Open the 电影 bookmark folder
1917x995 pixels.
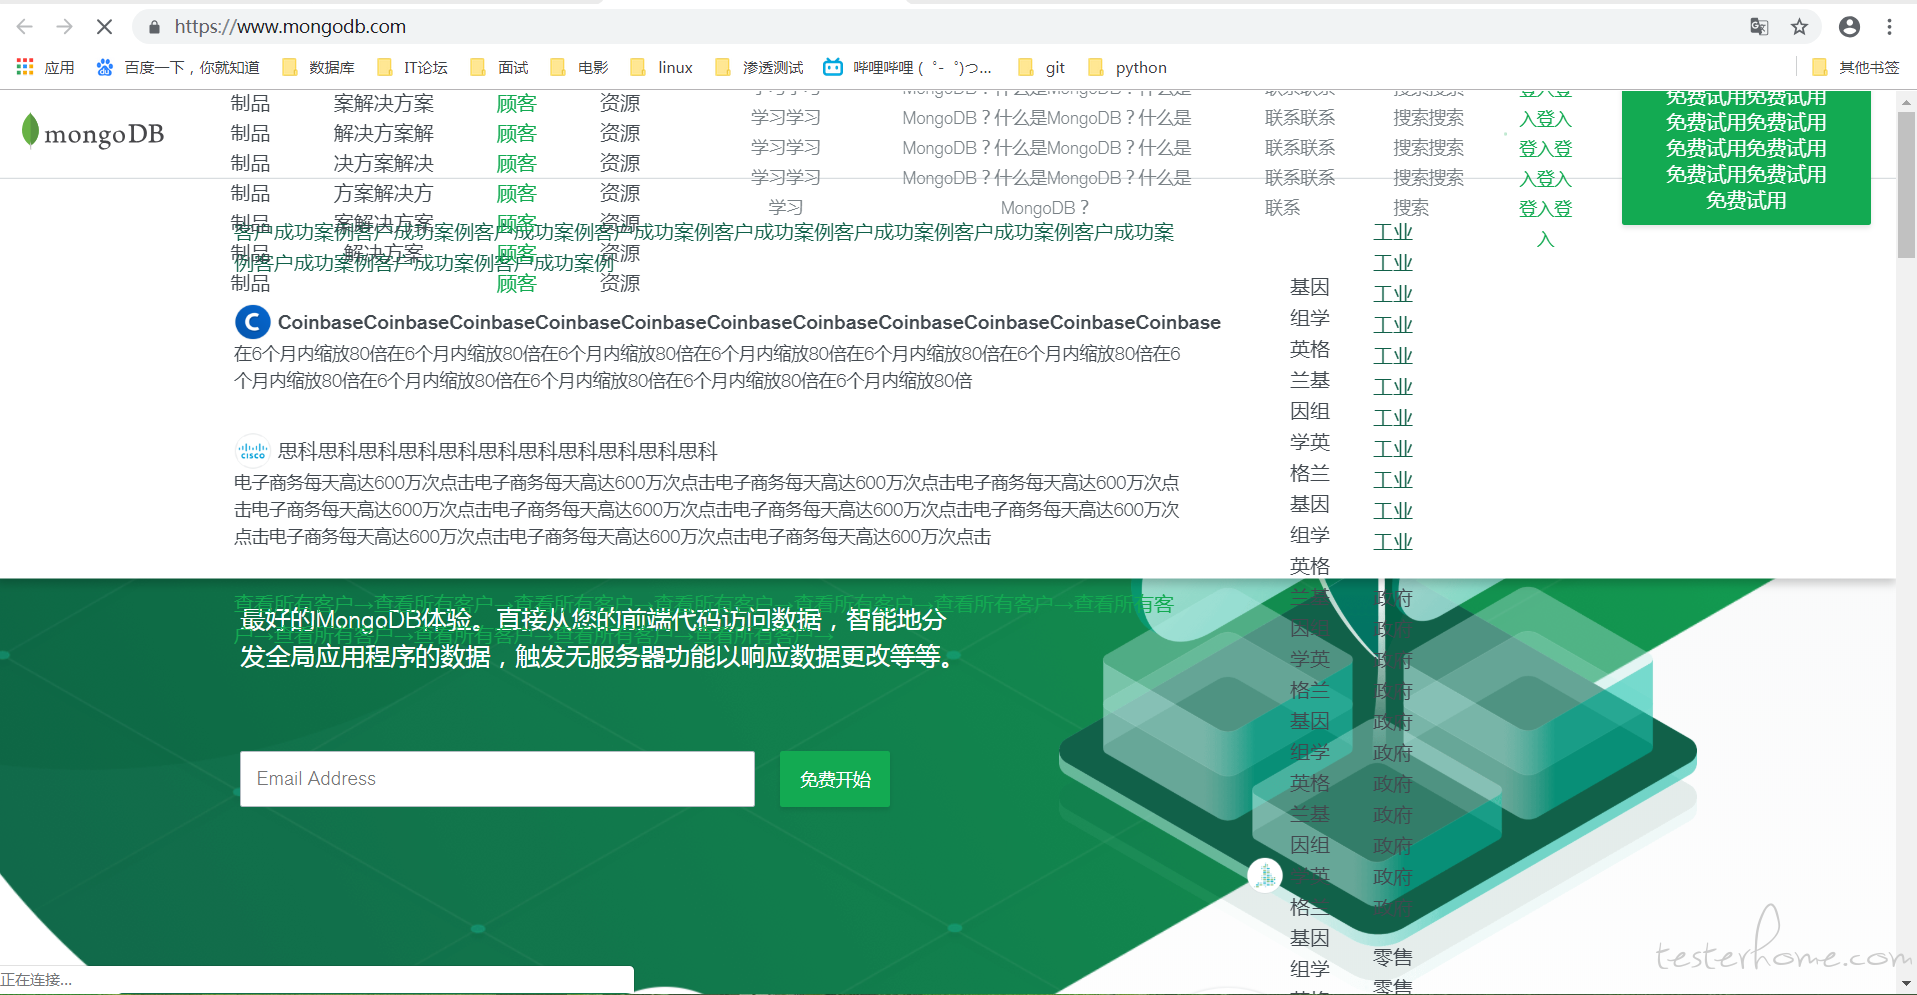(x=579, y=67)
